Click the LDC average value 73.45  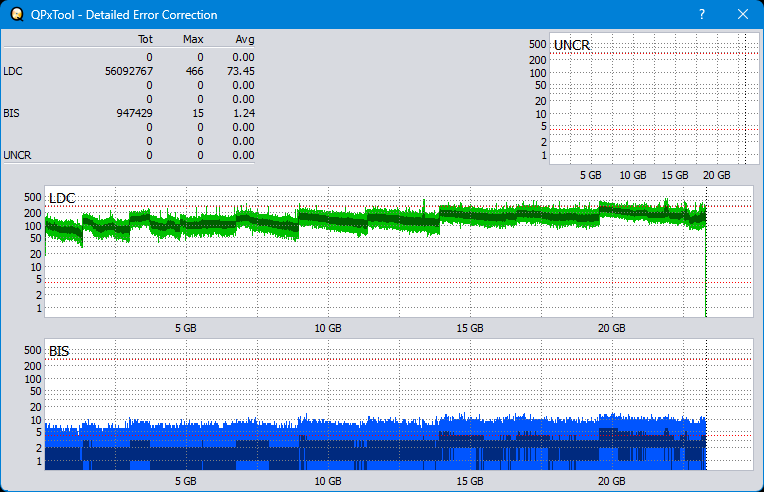click(240, 71)
